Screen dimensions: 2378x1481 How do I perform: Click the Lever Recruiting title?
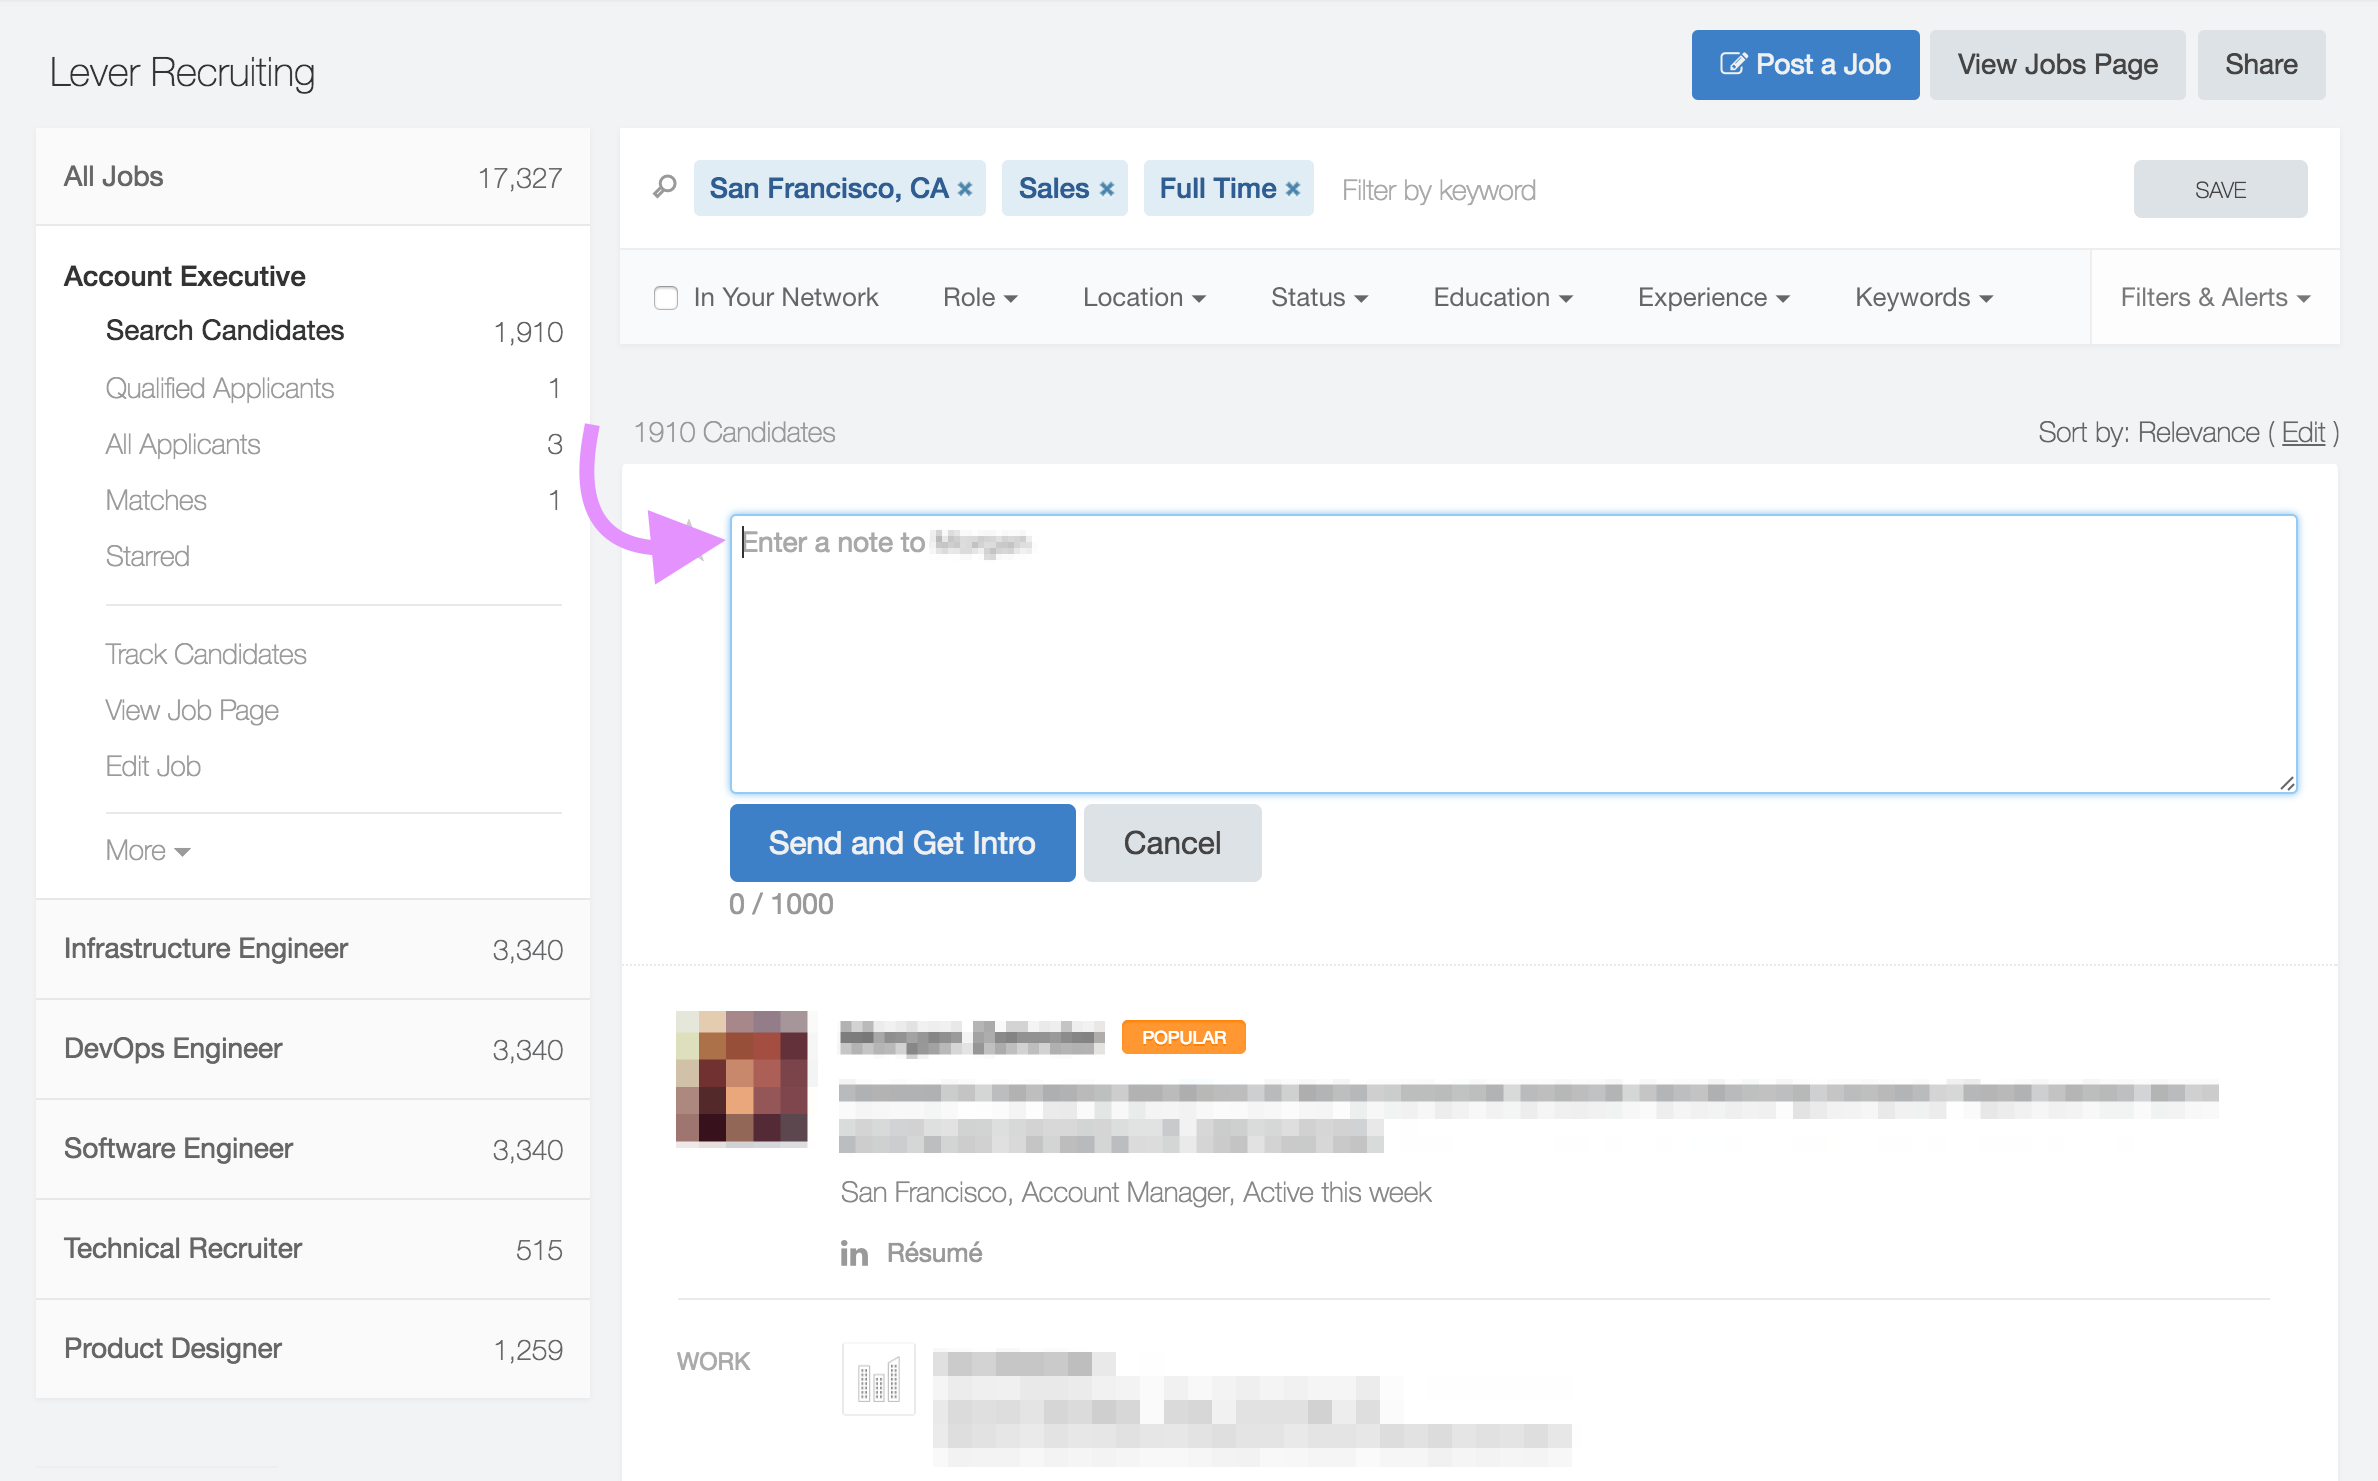click(x=182, y=72)
